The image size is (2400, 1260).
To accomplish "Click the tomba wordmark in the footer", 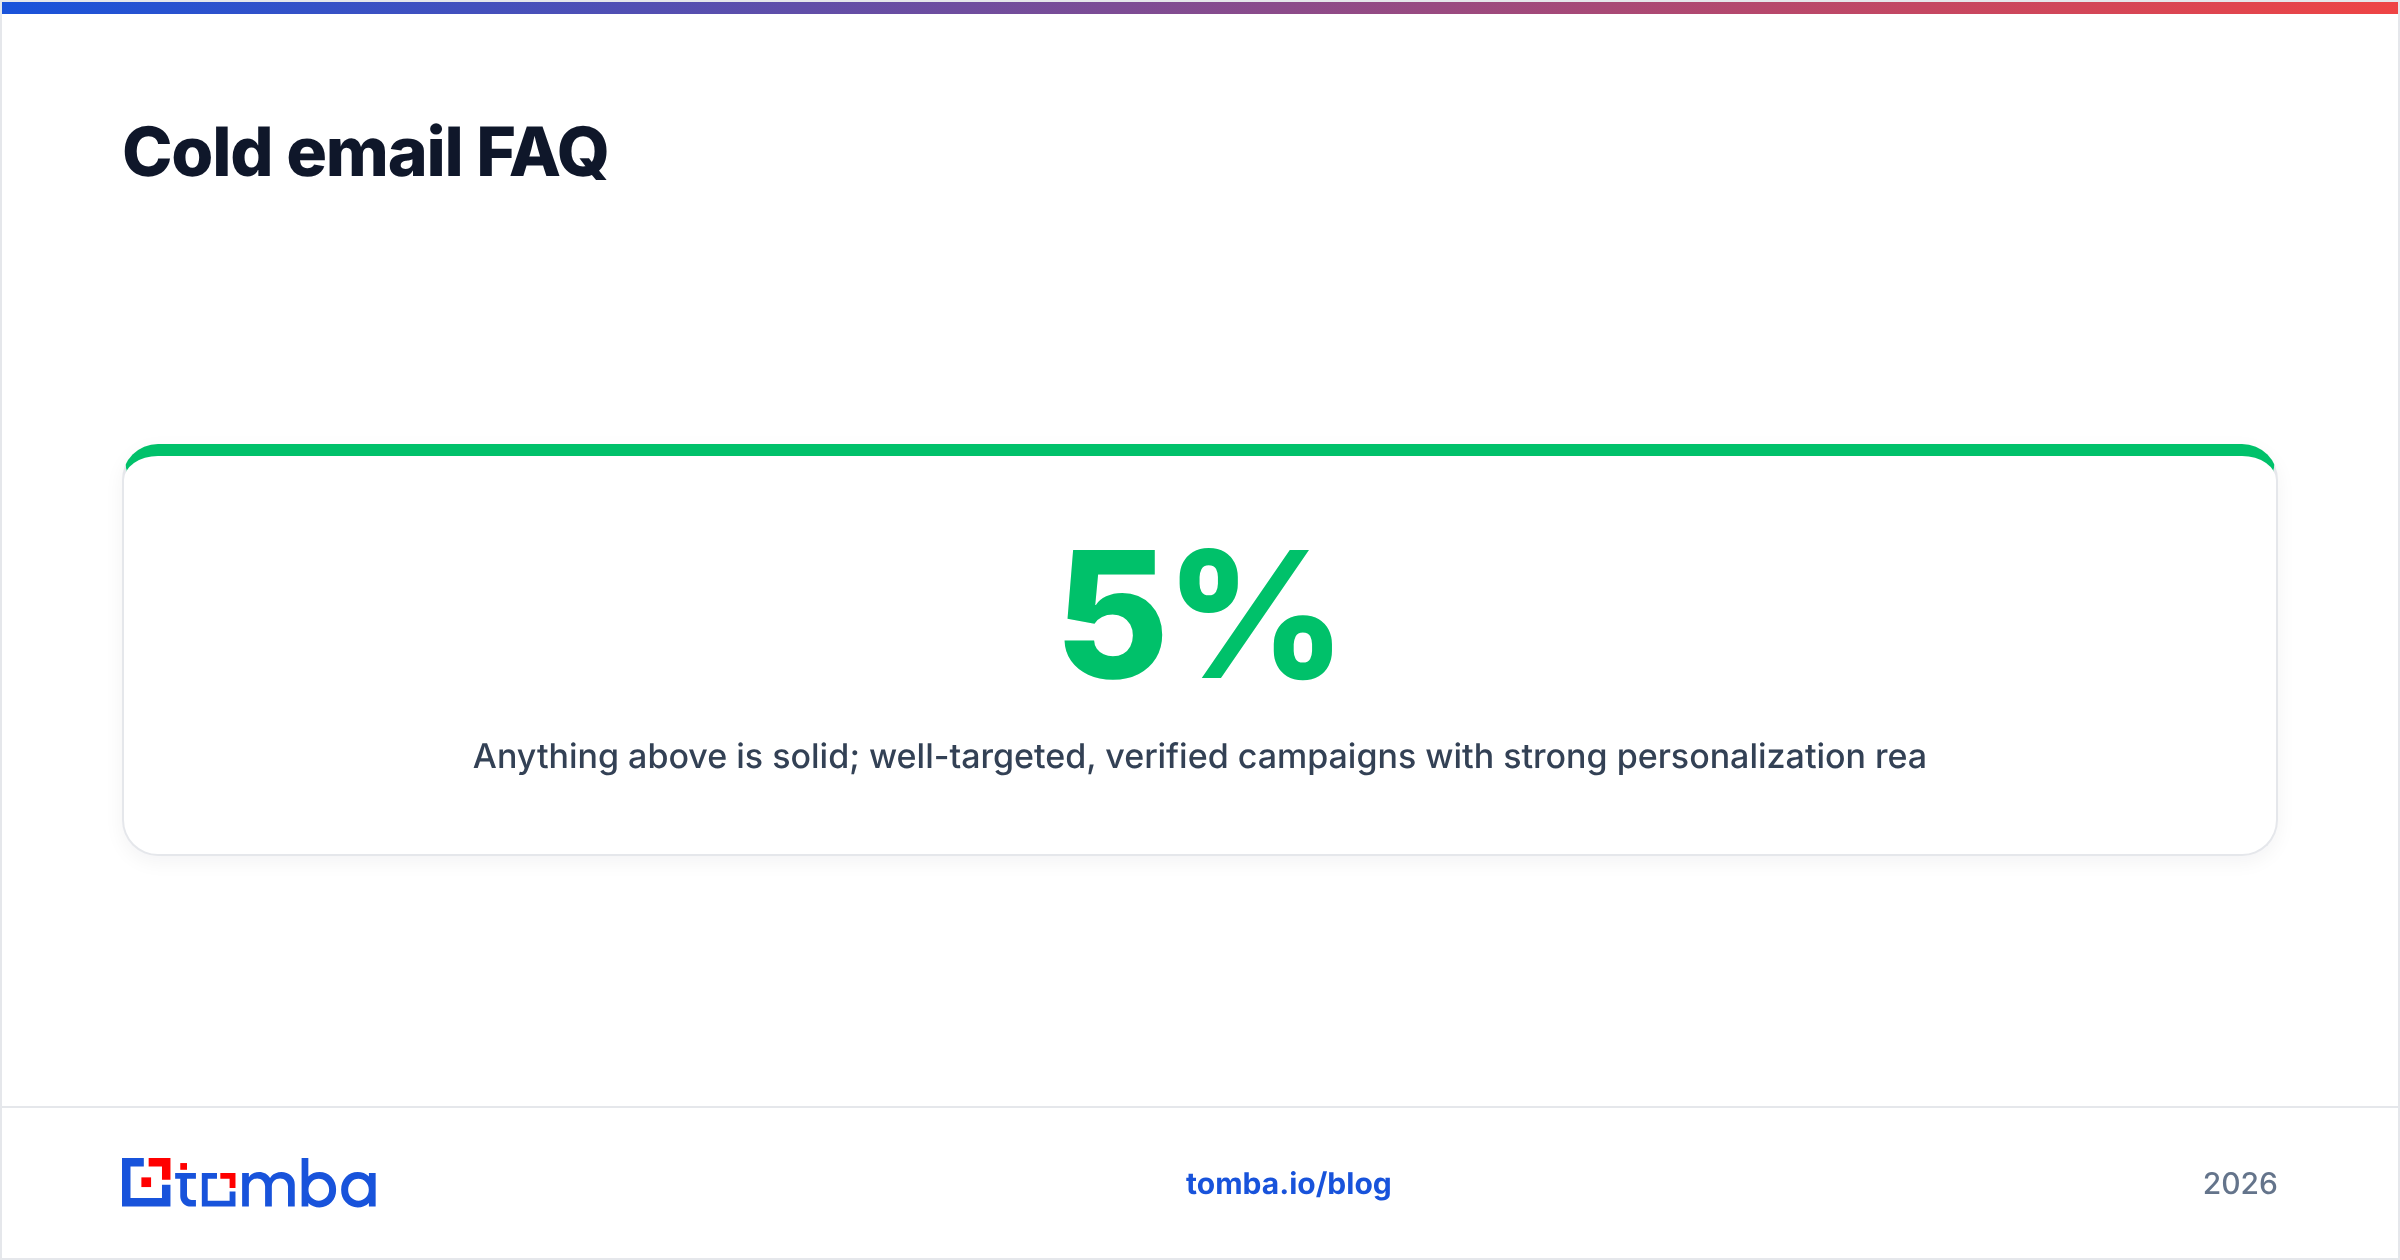I will pyautogui.click(x=277, y=1183).
